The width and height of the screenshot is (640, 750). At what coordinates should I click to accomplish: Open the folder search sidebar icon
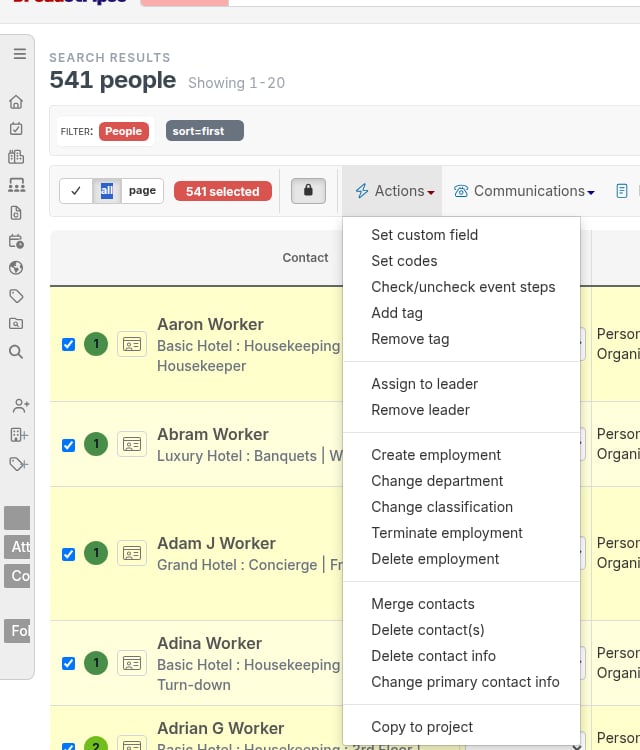(x=16, y=324)
